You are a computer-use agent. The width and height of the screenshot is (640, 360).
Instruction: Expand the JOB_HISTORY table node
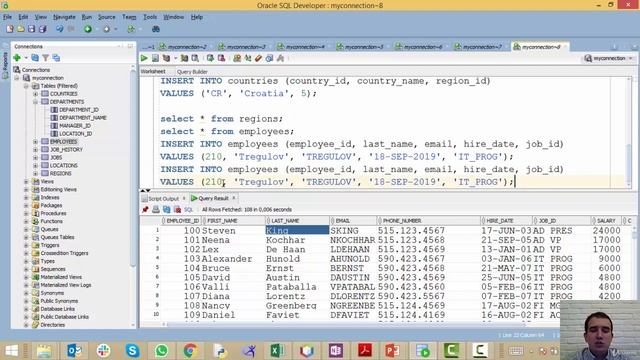[36, 150]
